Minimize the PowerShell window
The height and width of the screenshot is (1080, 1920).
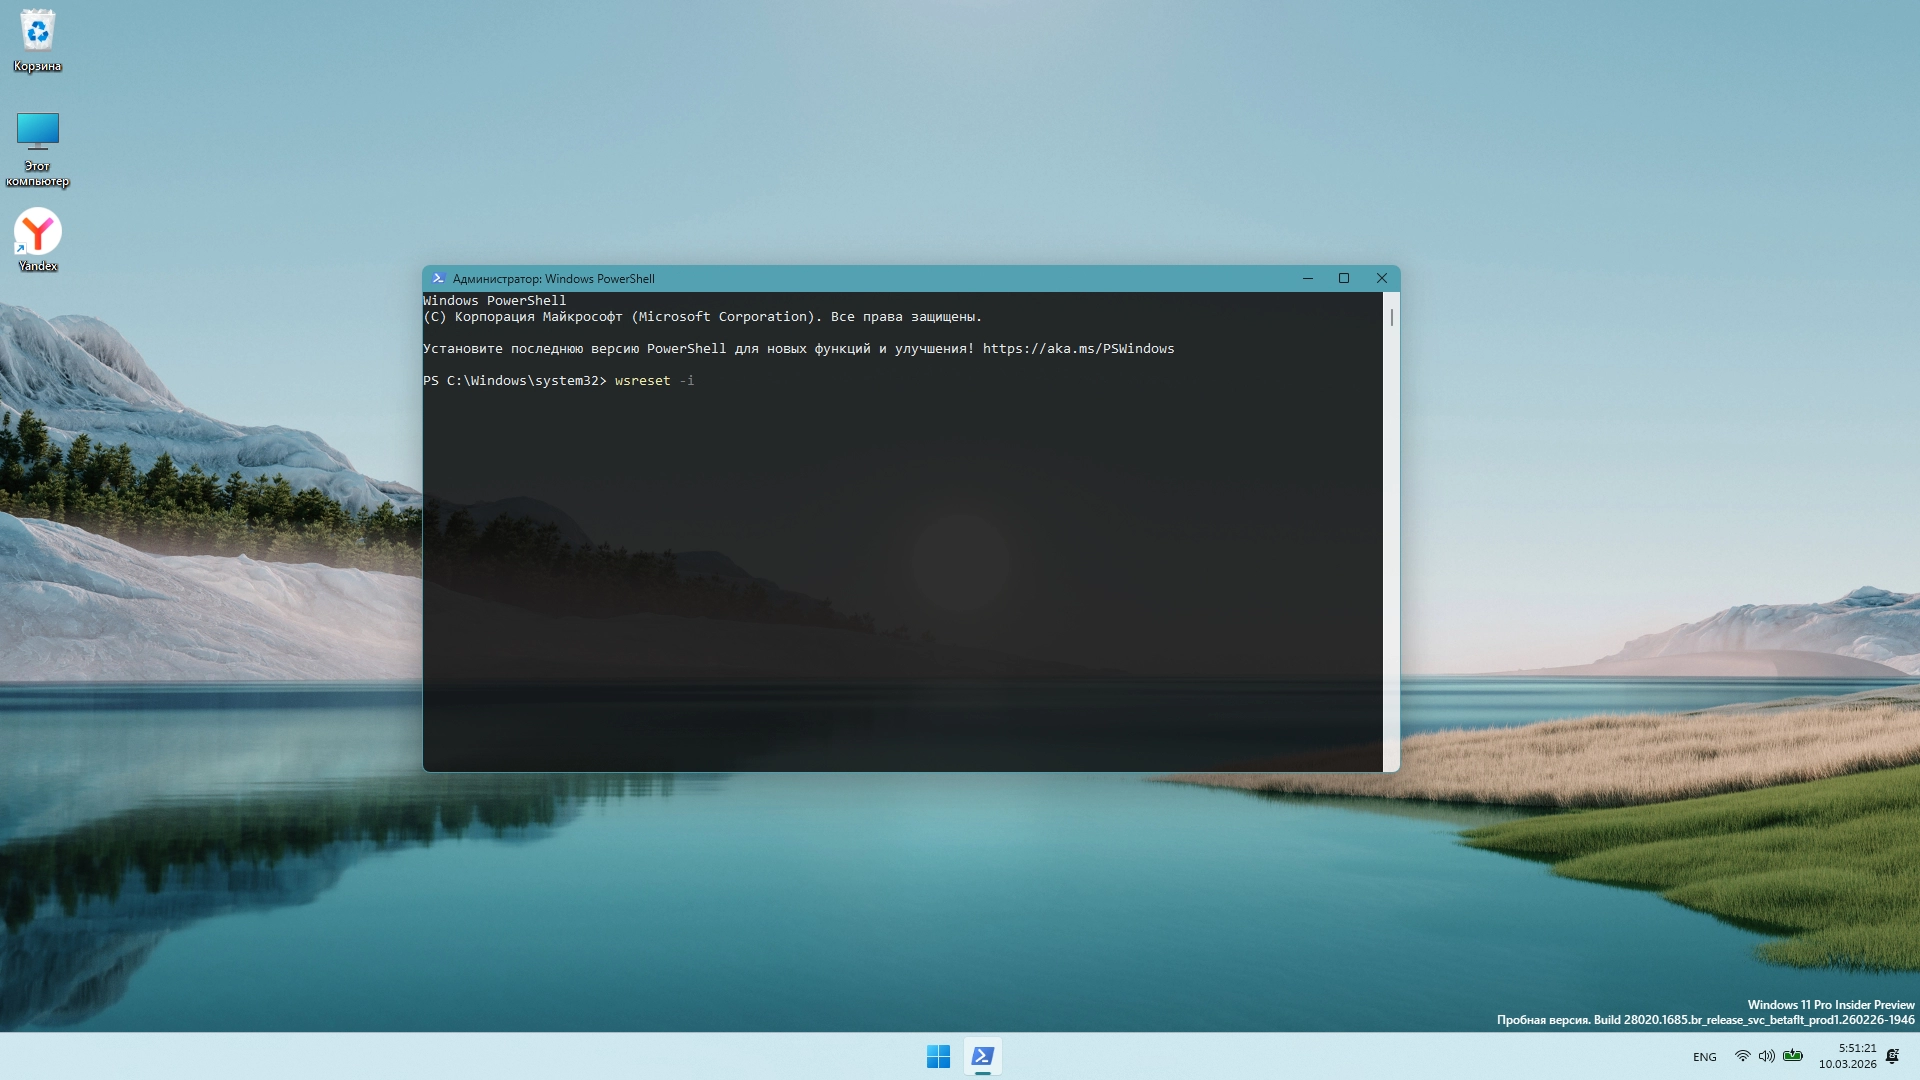tap(1307, 279)
